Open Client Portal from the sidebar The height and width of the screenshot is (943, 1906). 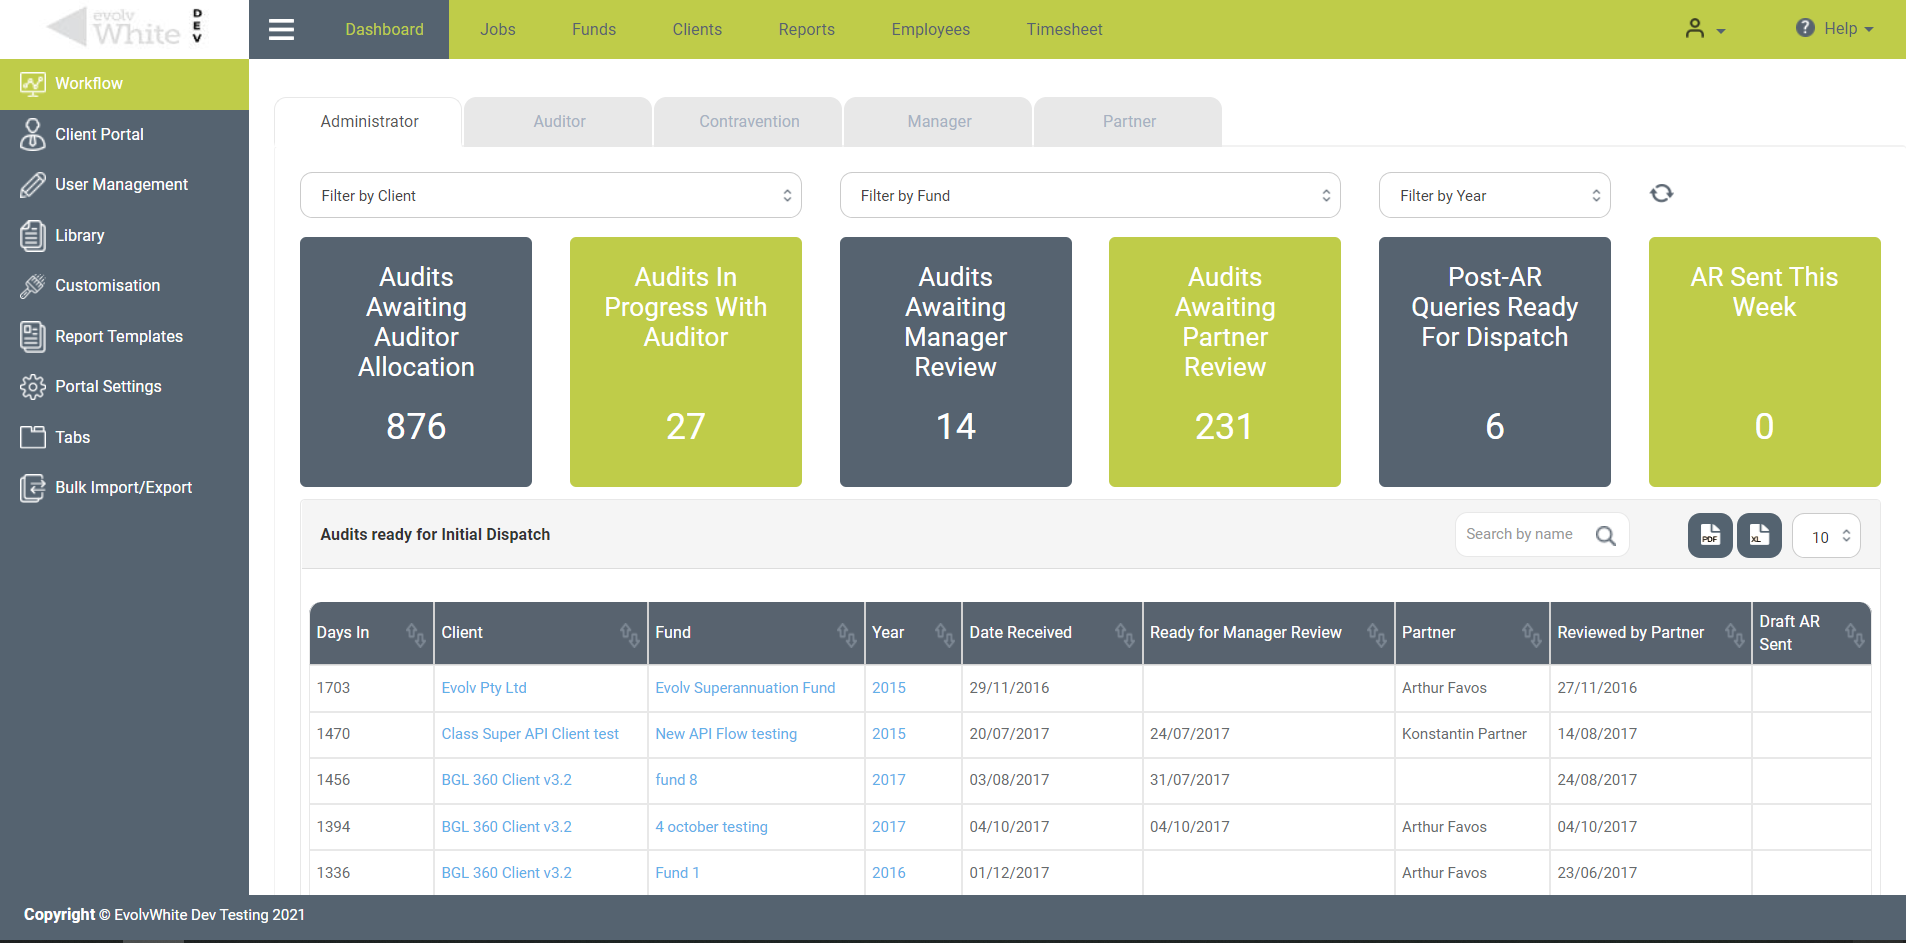(x=100, y=134)
